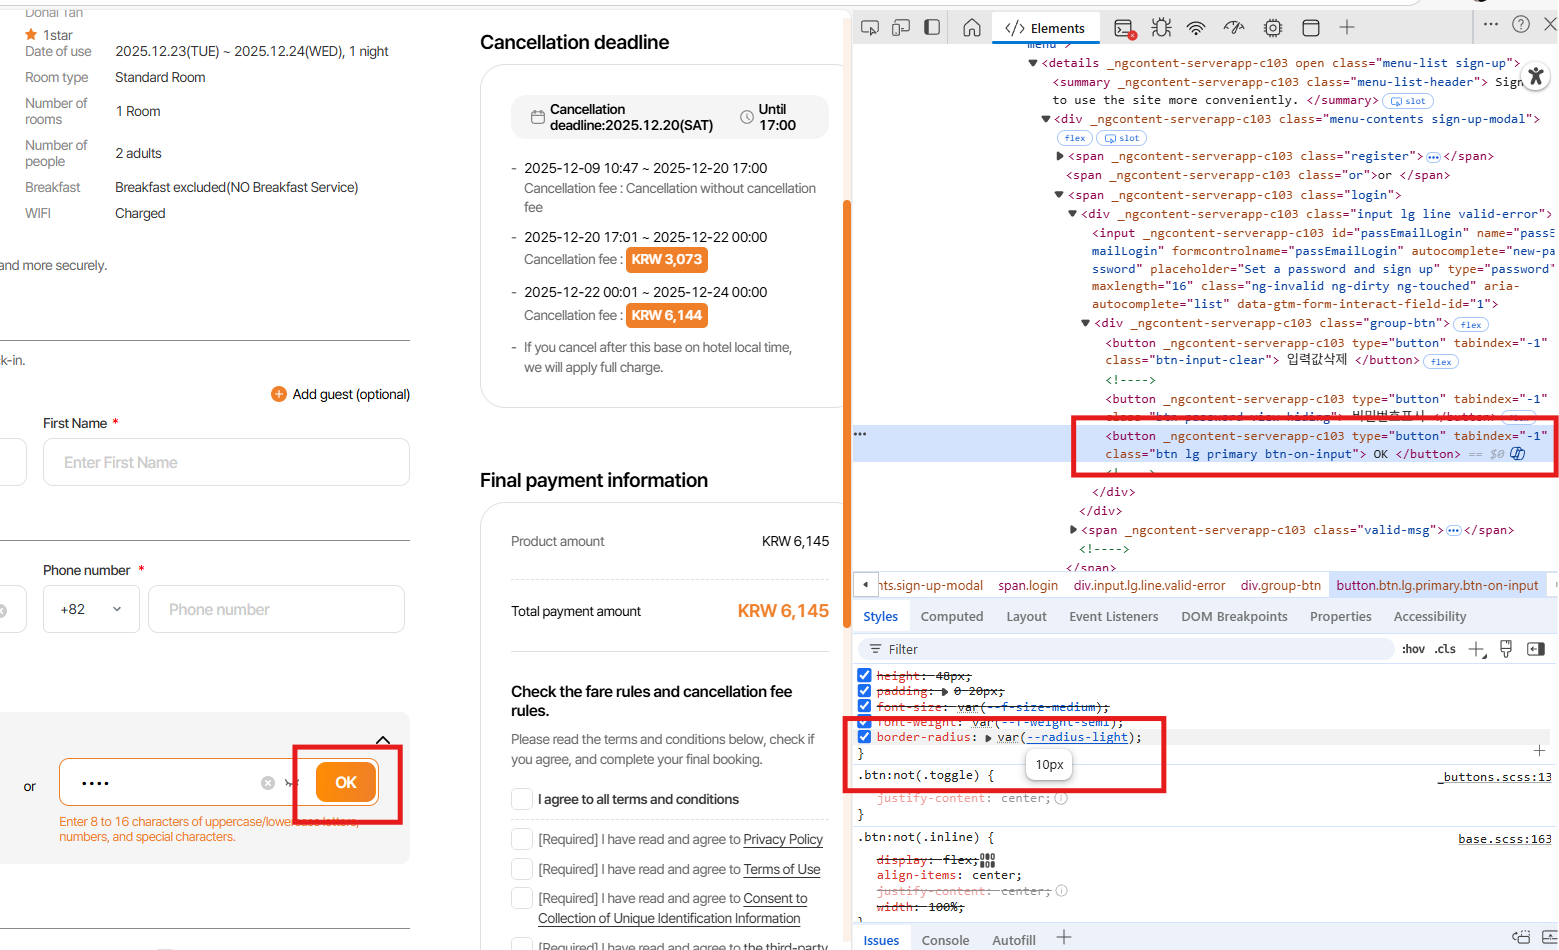
Task: Click the Enter First Name field
Action: [x=226, y=462]
